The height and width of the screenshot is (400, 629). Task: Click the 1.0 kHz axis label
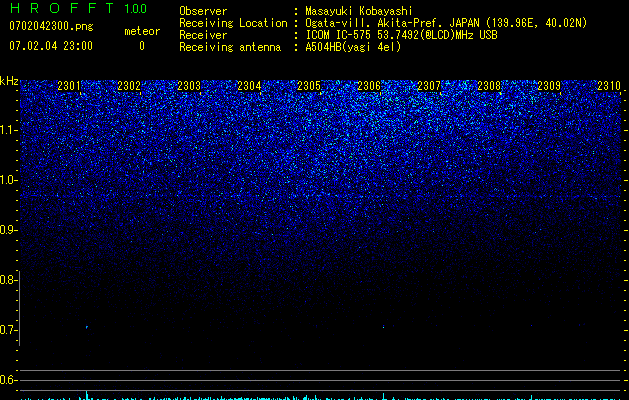pos(9,180)
